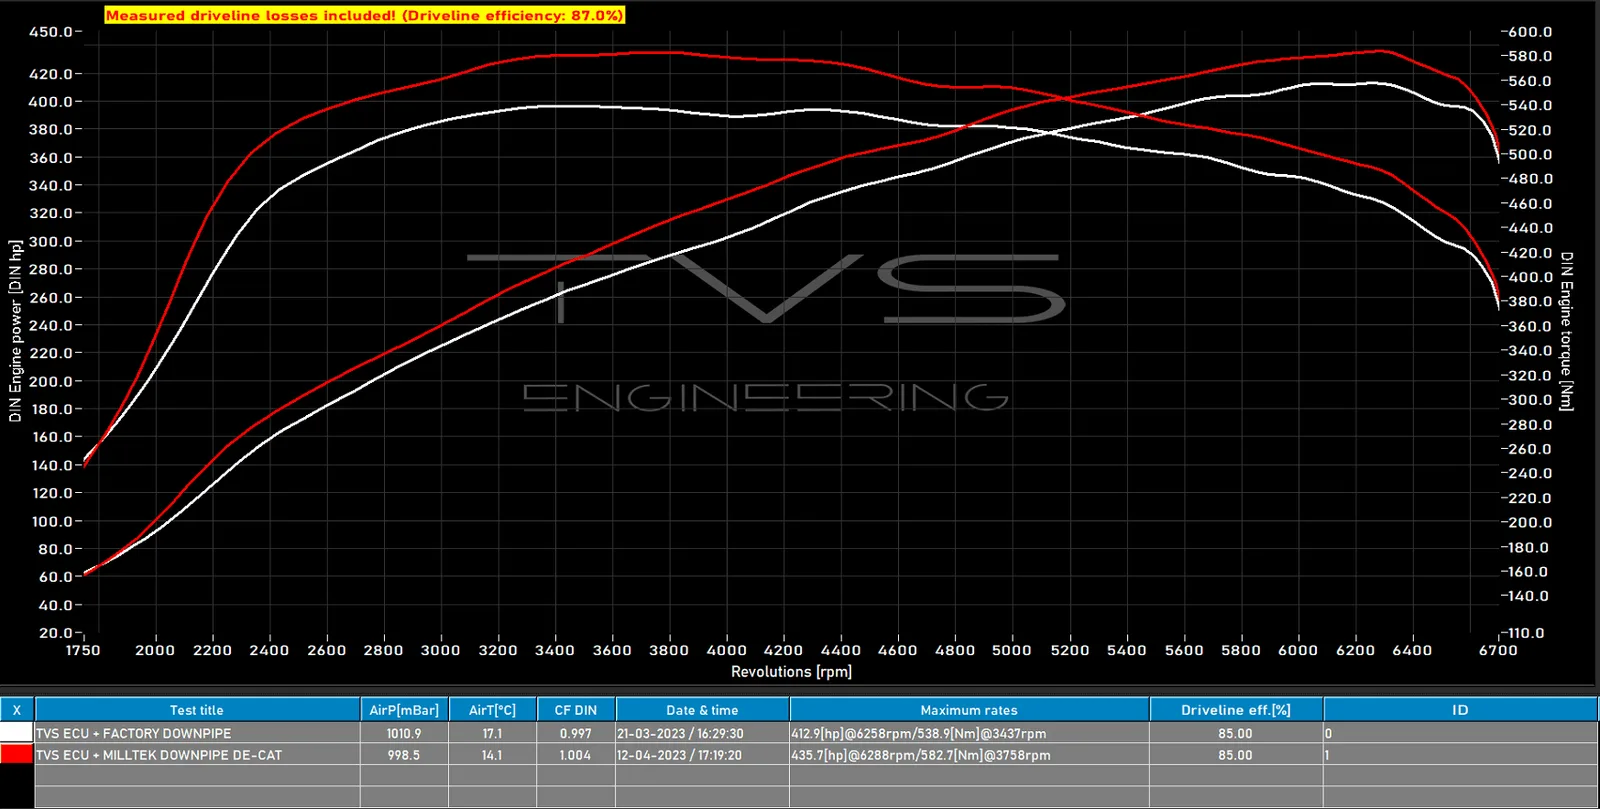Click the white color swatch for the factory downpipe run
Viewport: 1600px width, 809px height.
pyautogui.click(x=17, y=733)
